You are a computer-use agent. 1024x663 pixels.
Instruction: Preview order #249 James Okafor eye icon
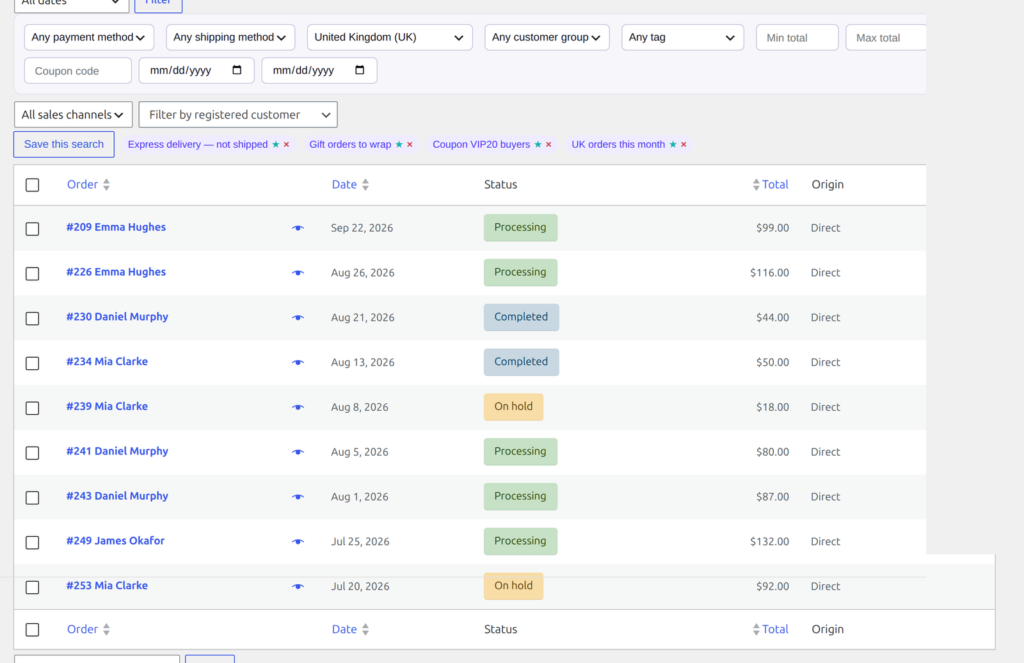click(298, 542)
